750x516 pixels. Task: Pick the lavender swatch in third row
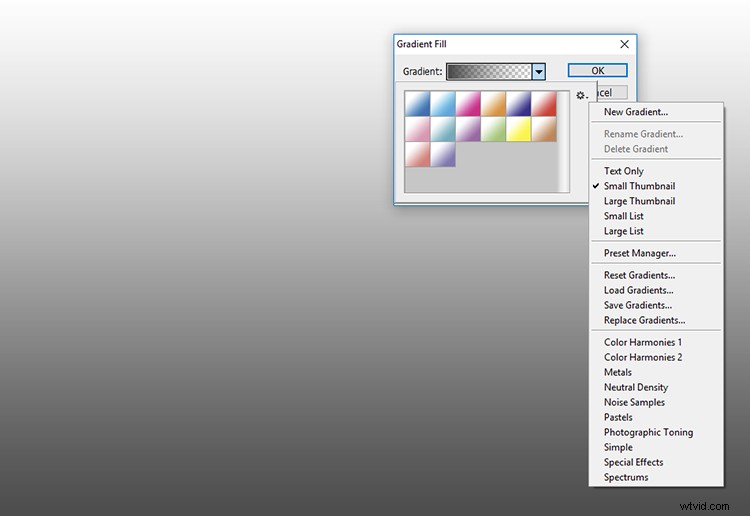(442, 154)
